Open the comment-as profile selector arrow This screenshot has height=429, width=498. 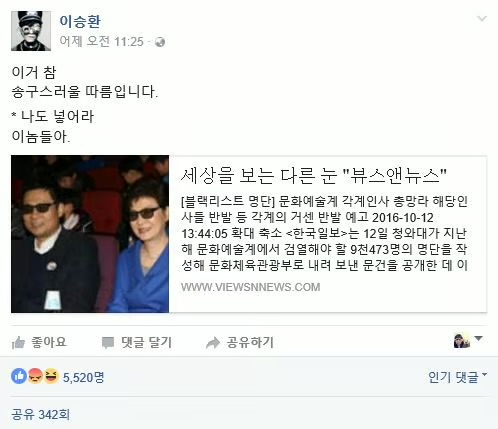(478, 339)
